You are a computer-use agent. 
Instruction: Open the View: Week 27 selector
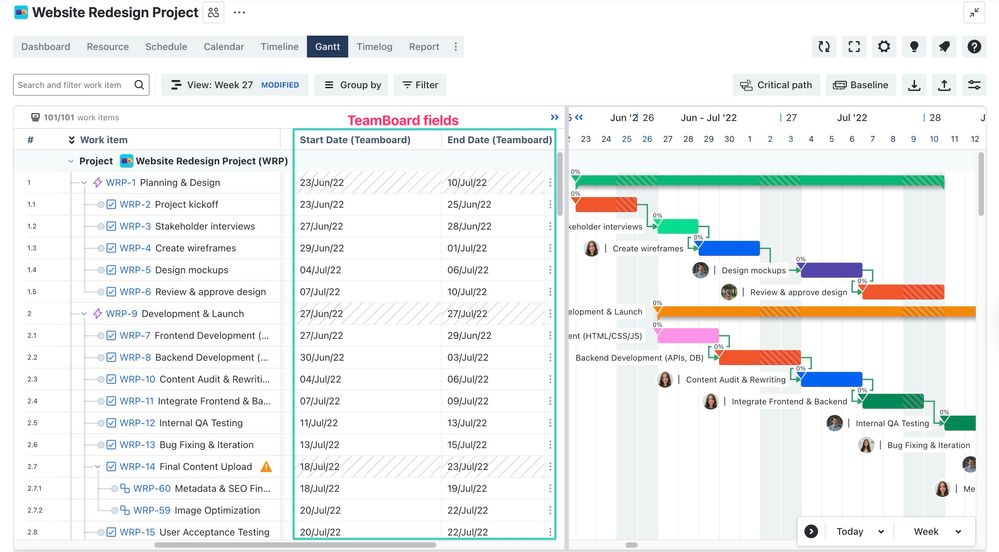234,85
